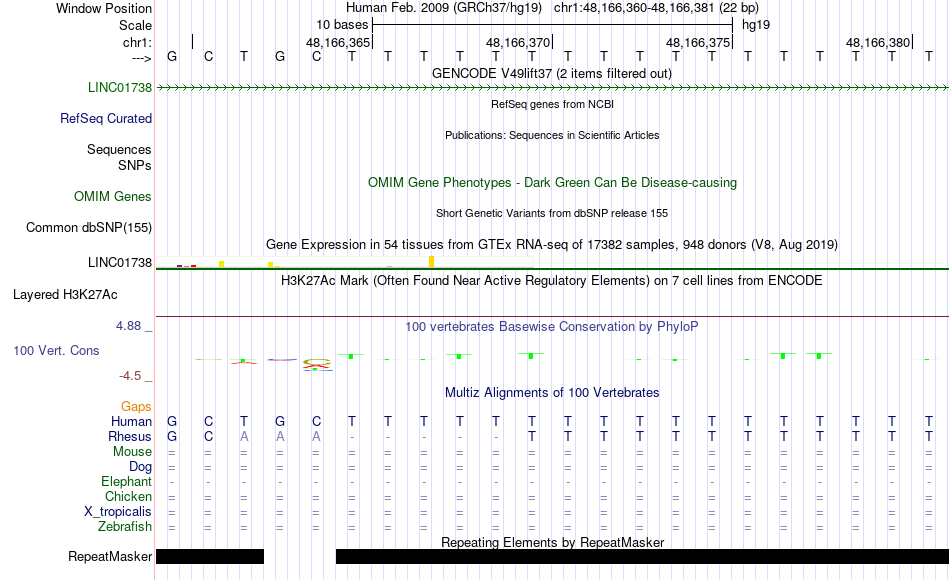This screenshot has width=950, height=580.
Task: Select the Elephant species label
Action: 126,481
